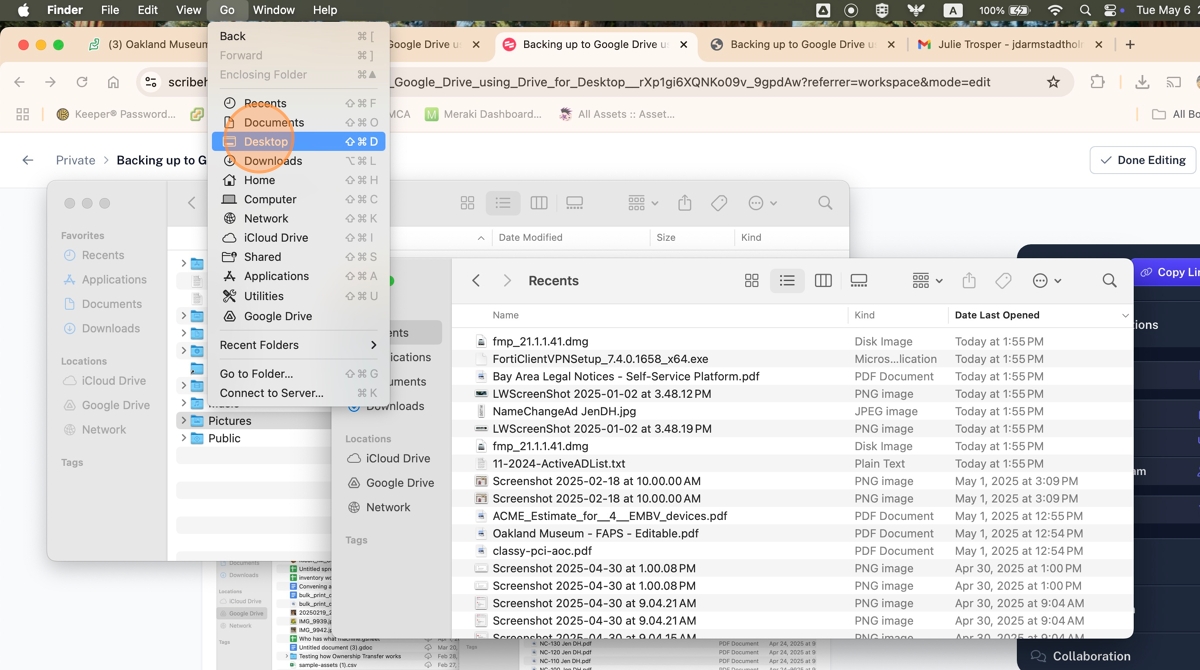Viewport: 1200px width, 670px height.
Task: Select FortiClientVPNSetup_7.4.0.1658_x64.exe file
Action: (600, 359)
